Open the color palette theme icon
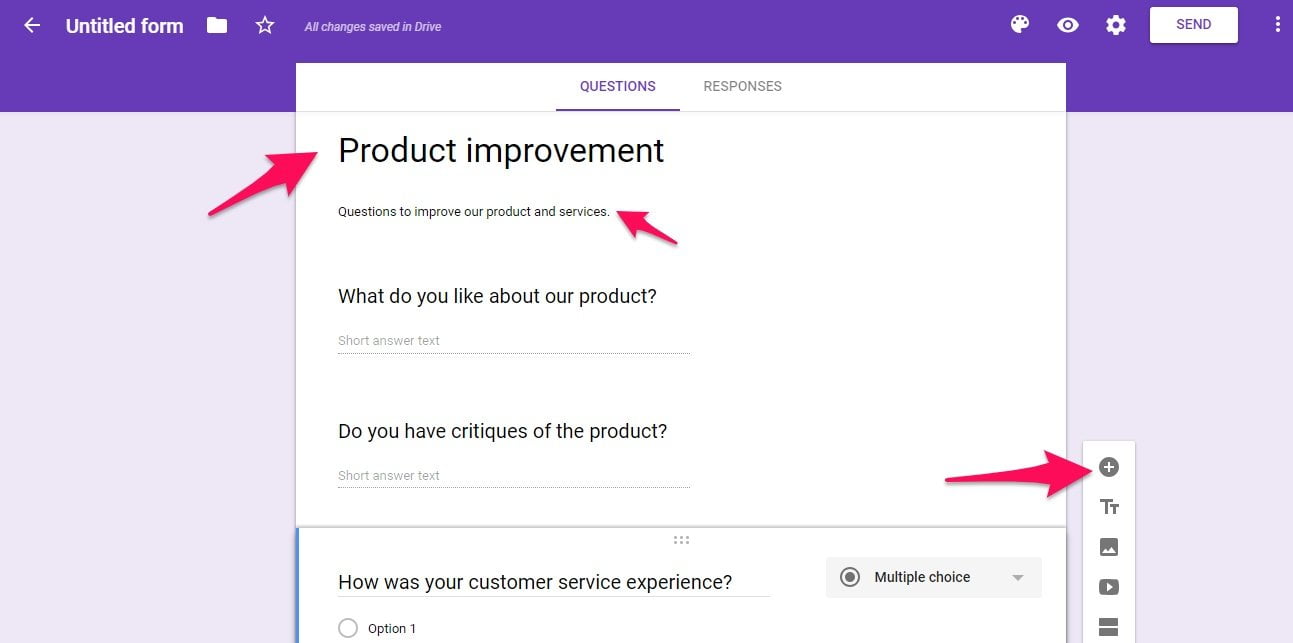The image size is (1293, 643). [1020, 25]
